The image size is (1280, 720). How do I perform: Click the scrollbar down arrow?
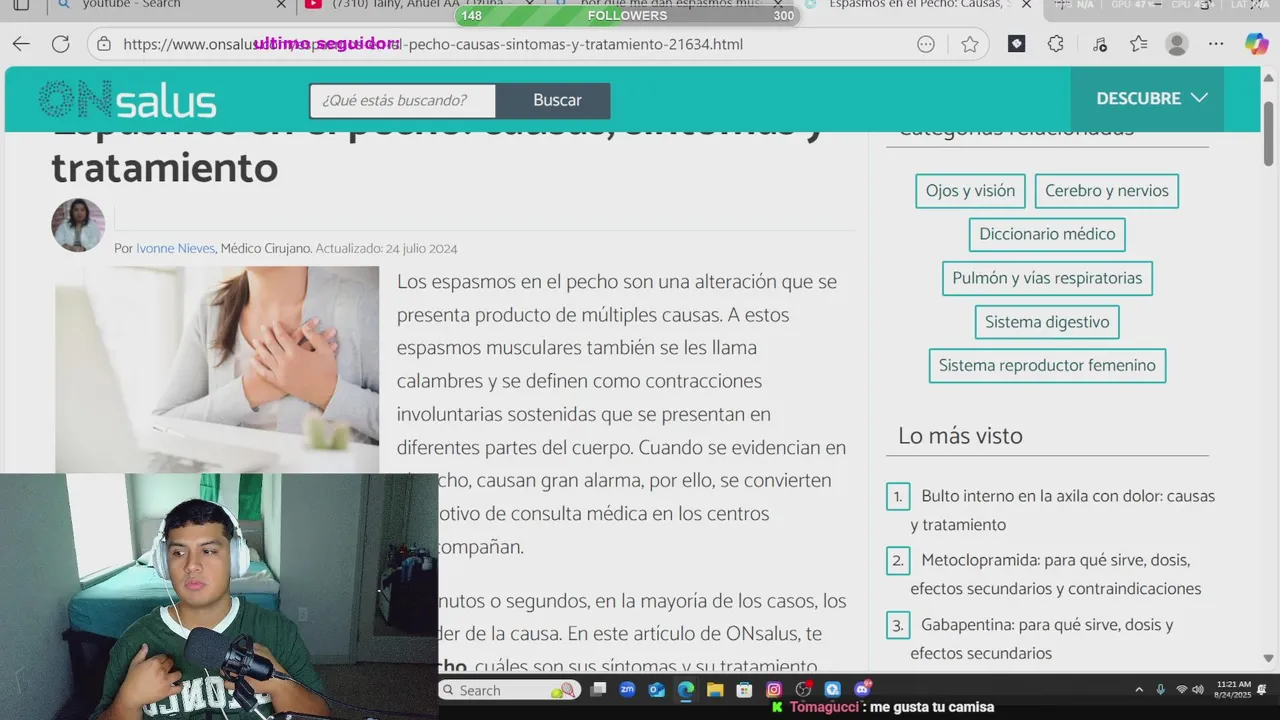tap(1268, 658)
